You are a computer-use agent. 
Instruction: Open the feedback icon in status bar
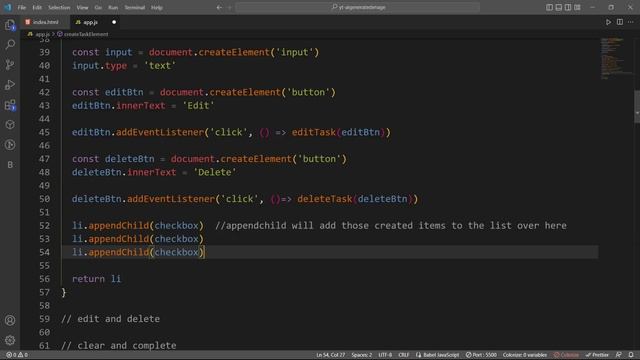[619, 355]
